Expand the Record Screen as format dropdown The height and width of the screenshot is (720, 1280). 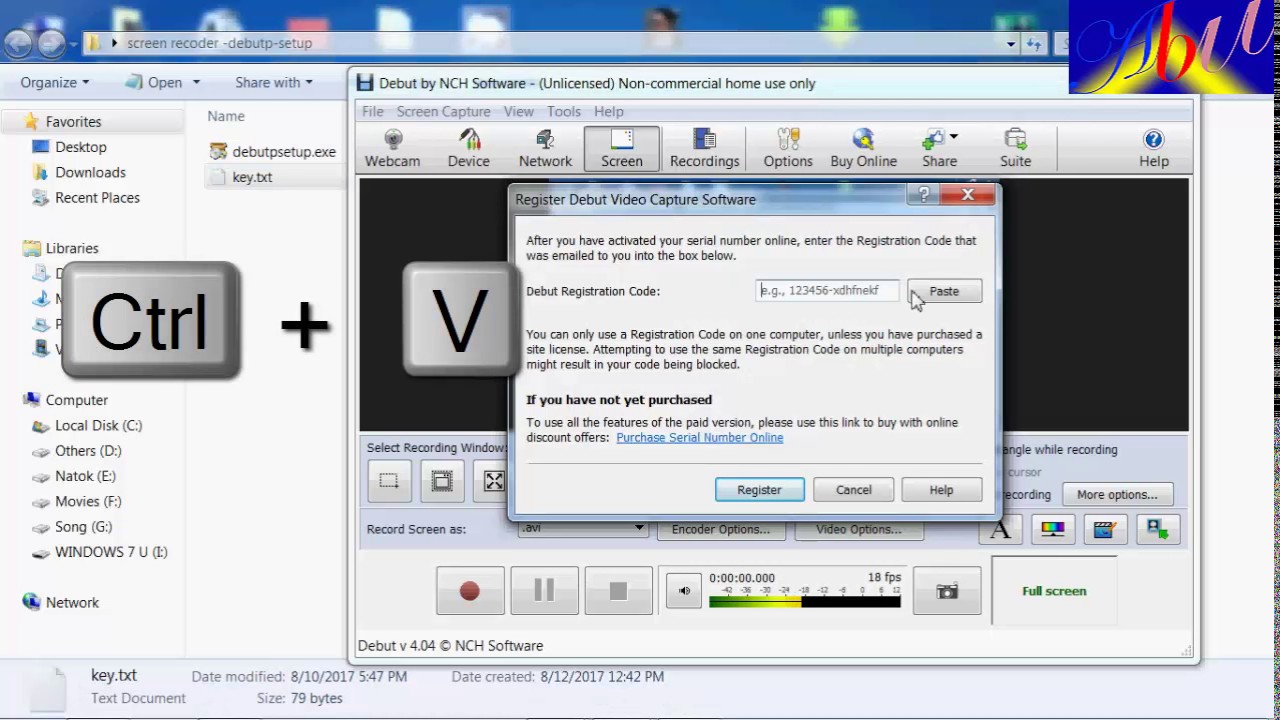pos(638,528)
